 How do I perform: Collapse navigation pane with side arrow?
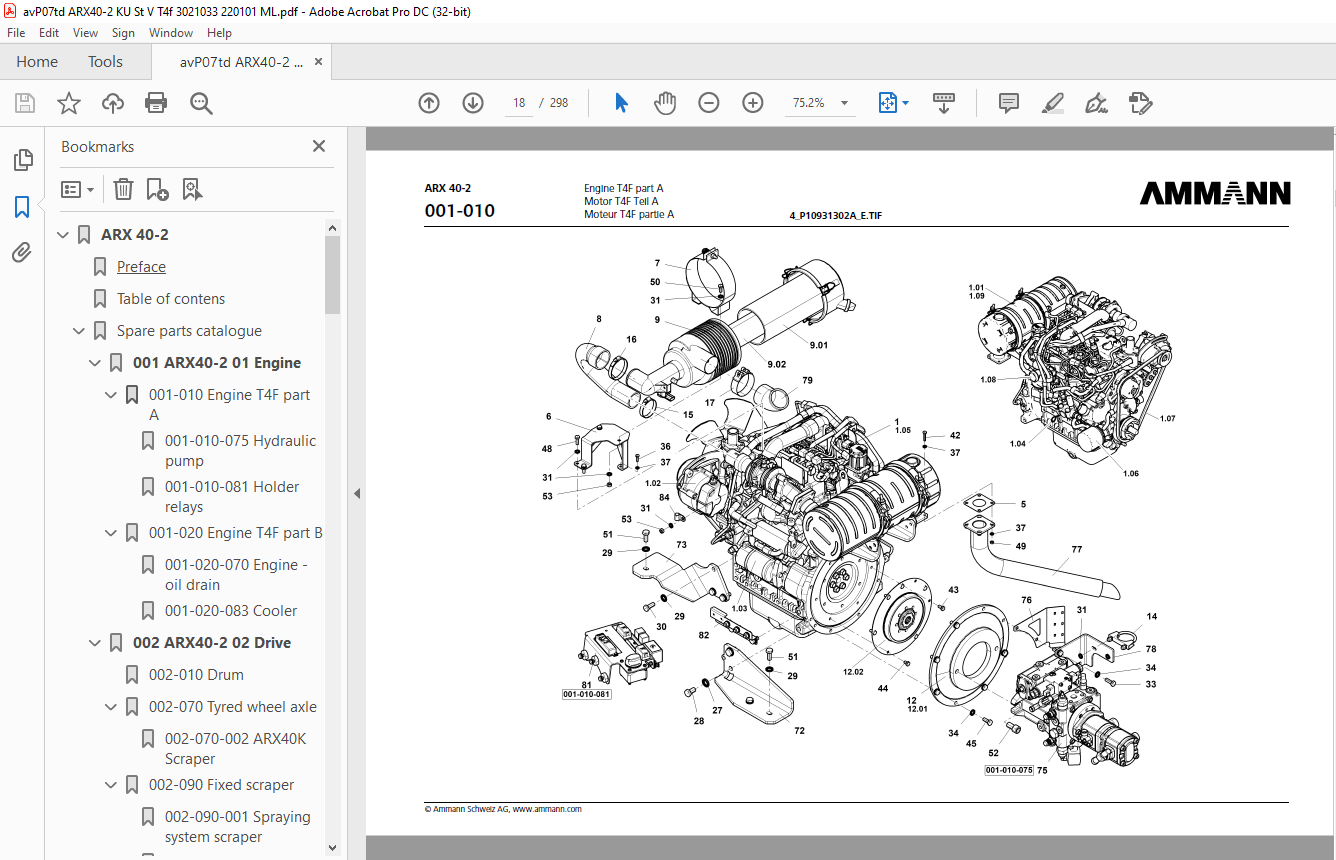point(357,493)
